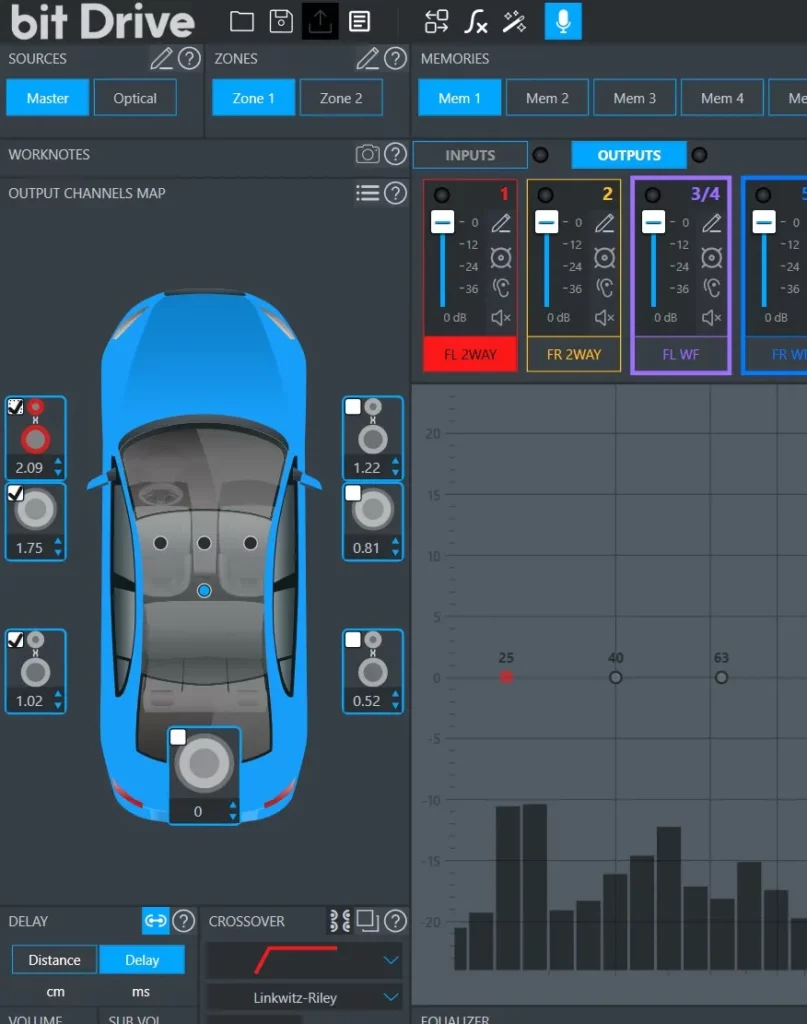Select the Optical source

pyautogui.click(x=135, y=98)
